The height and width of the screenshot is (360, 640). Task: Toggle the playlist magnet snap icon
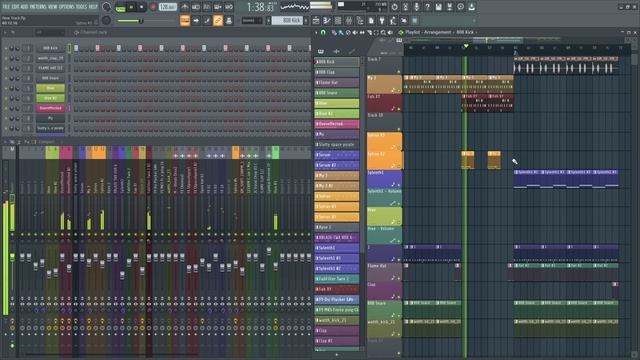[323, 32]
